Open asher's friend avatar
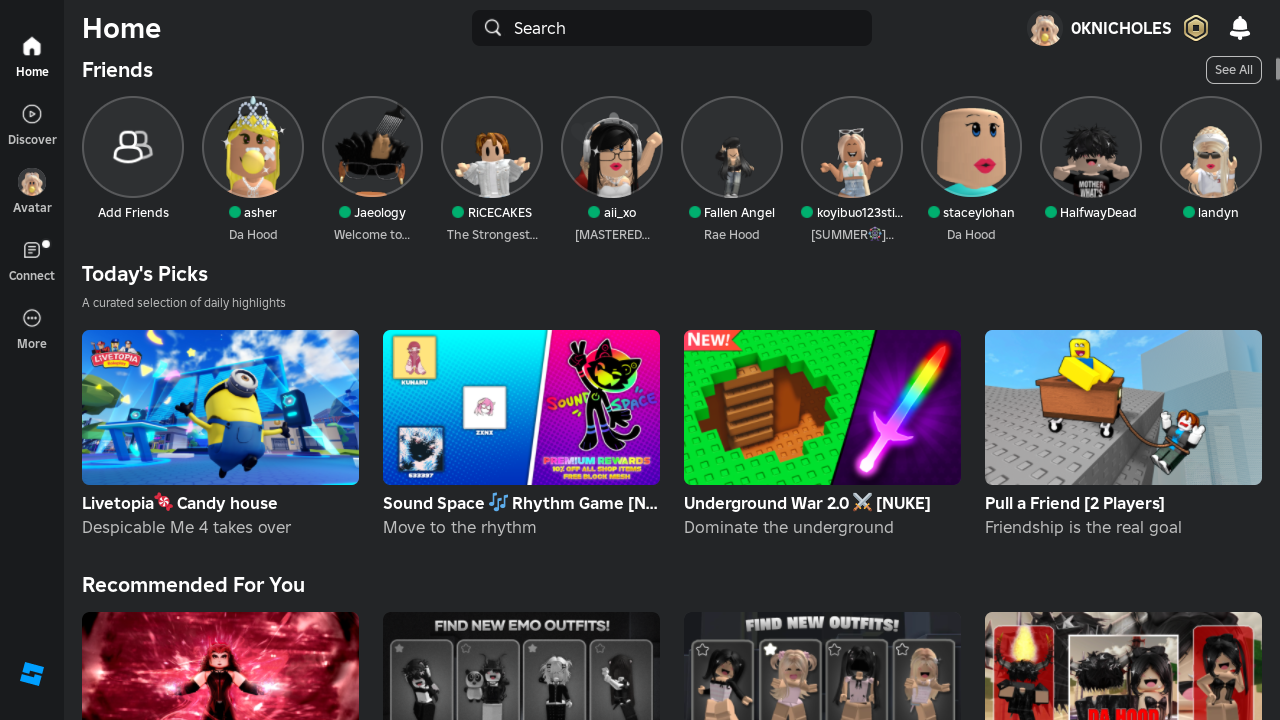 [253, 147]
